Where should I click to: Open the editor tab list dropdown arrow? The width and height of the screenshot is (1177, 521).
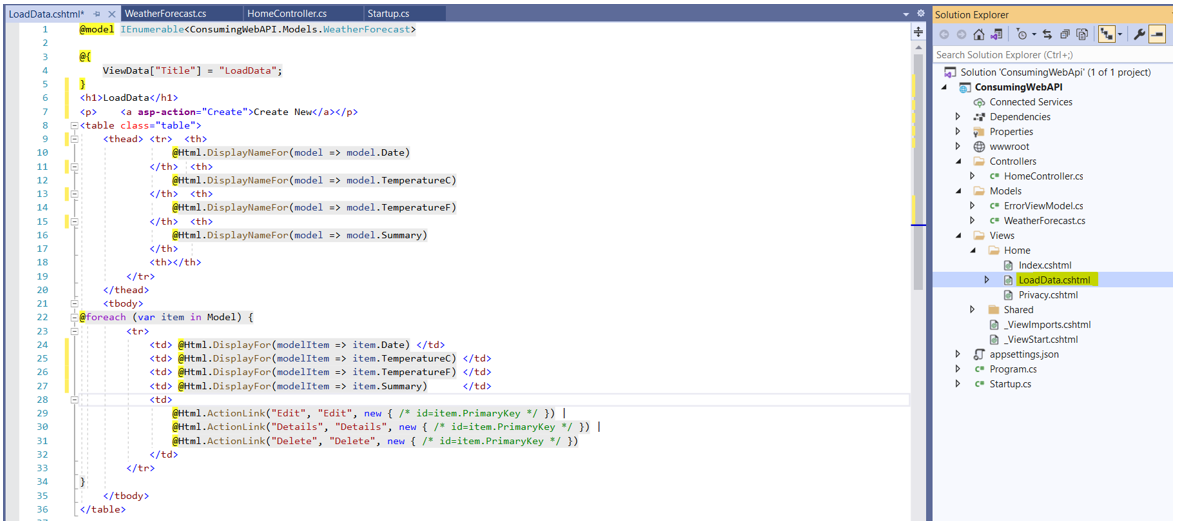[x=906, y=14]
